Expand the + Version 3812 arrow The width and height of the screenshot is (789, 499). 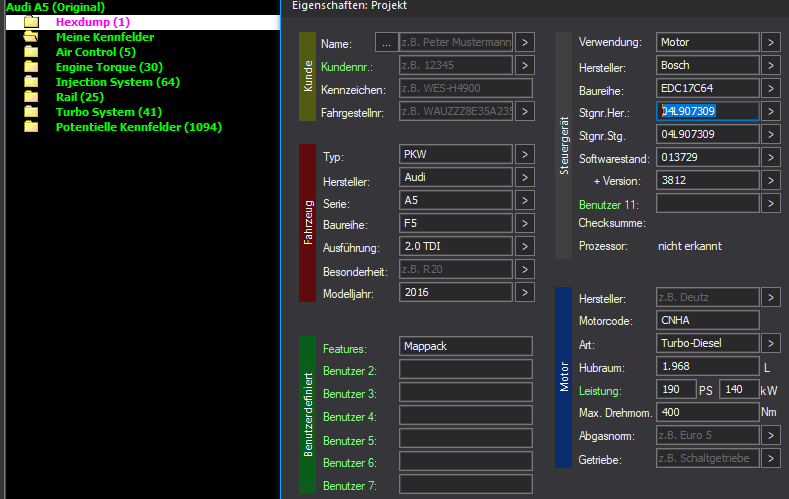coord(771,180)
